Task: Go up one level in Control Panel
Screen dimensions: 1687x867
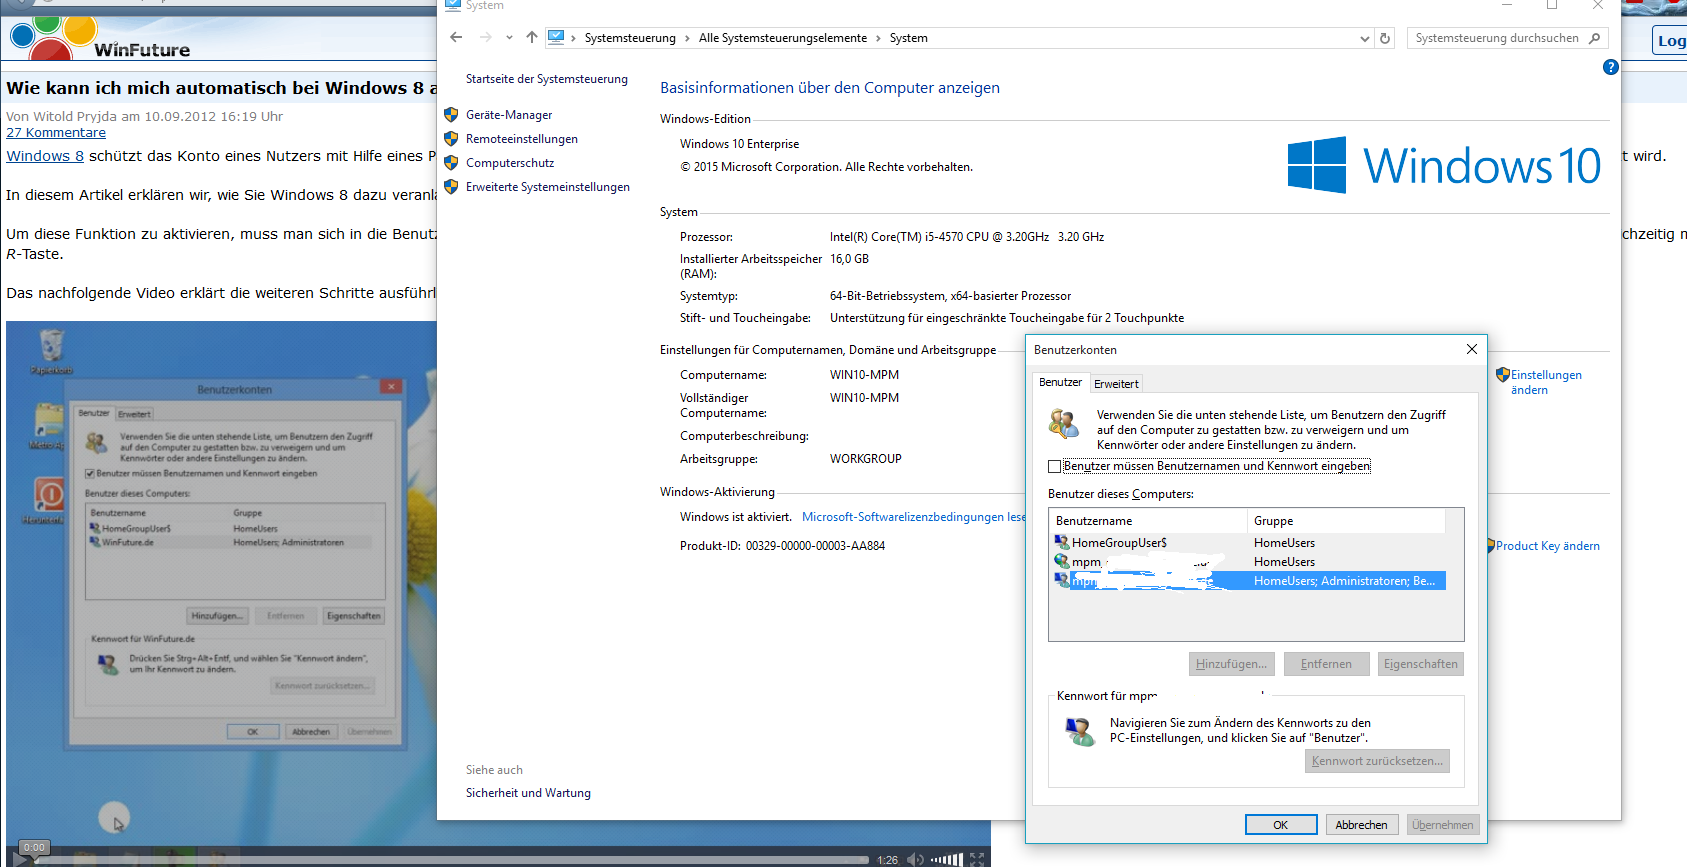Action: click(x=532, y=38)
